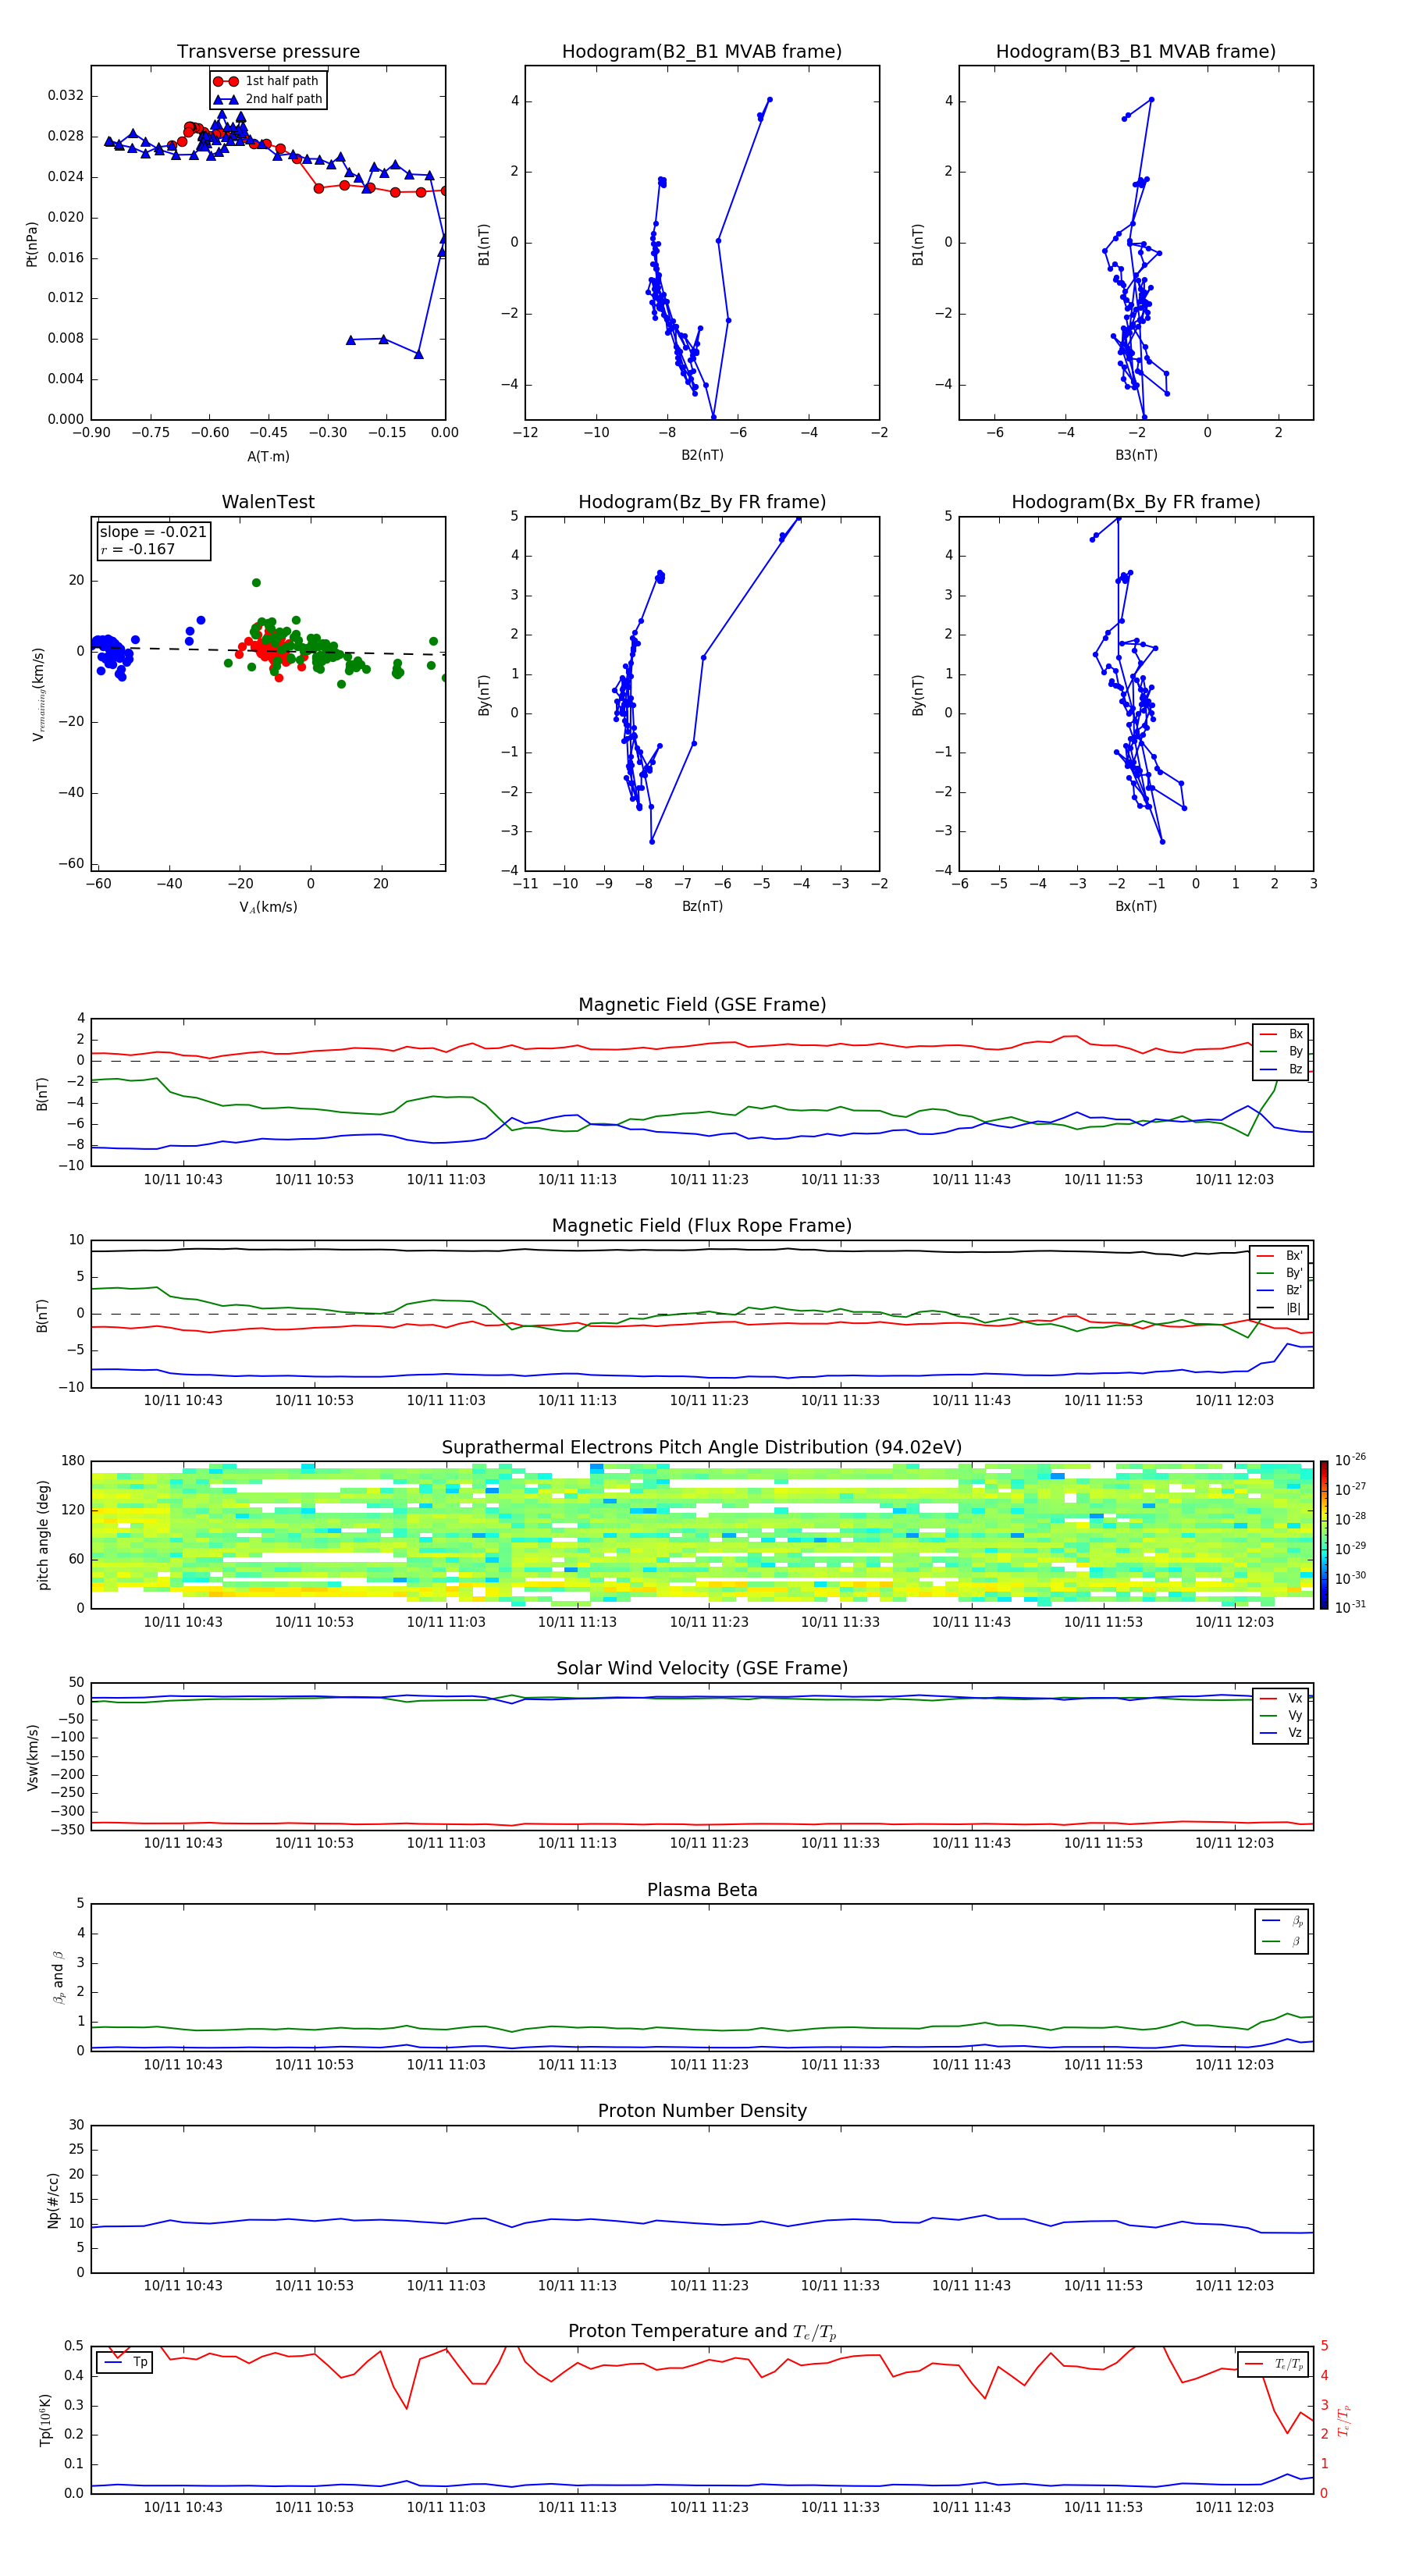1405x2576 pixels.
Task: Click '10/11 10:43' tick under GSE magnetic field plot
Action: coord(183,1179)
